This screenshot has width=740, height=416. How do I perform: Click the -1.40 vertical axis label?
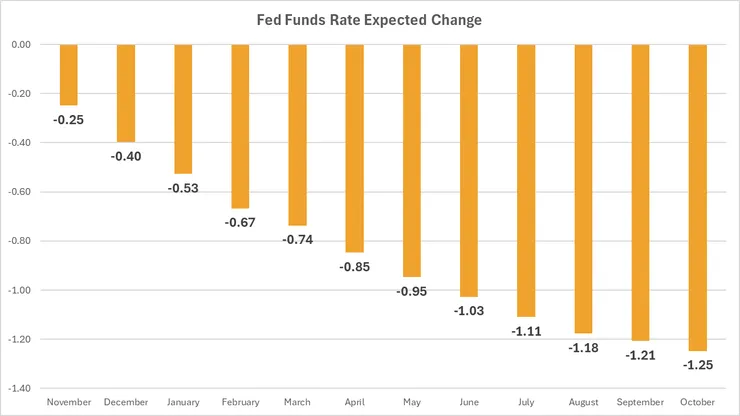(x=18, y=388)
